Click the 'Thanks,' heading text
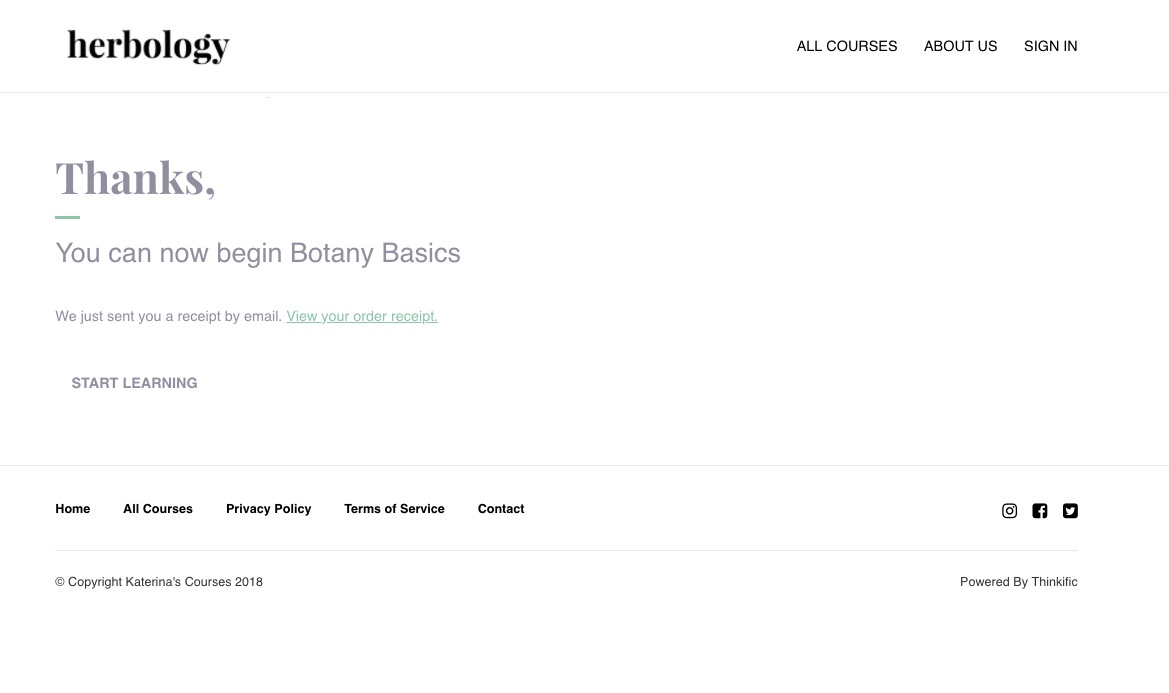Image resolution: width=1169 pixels, height=693 pixels. click(x=135, y=179)
